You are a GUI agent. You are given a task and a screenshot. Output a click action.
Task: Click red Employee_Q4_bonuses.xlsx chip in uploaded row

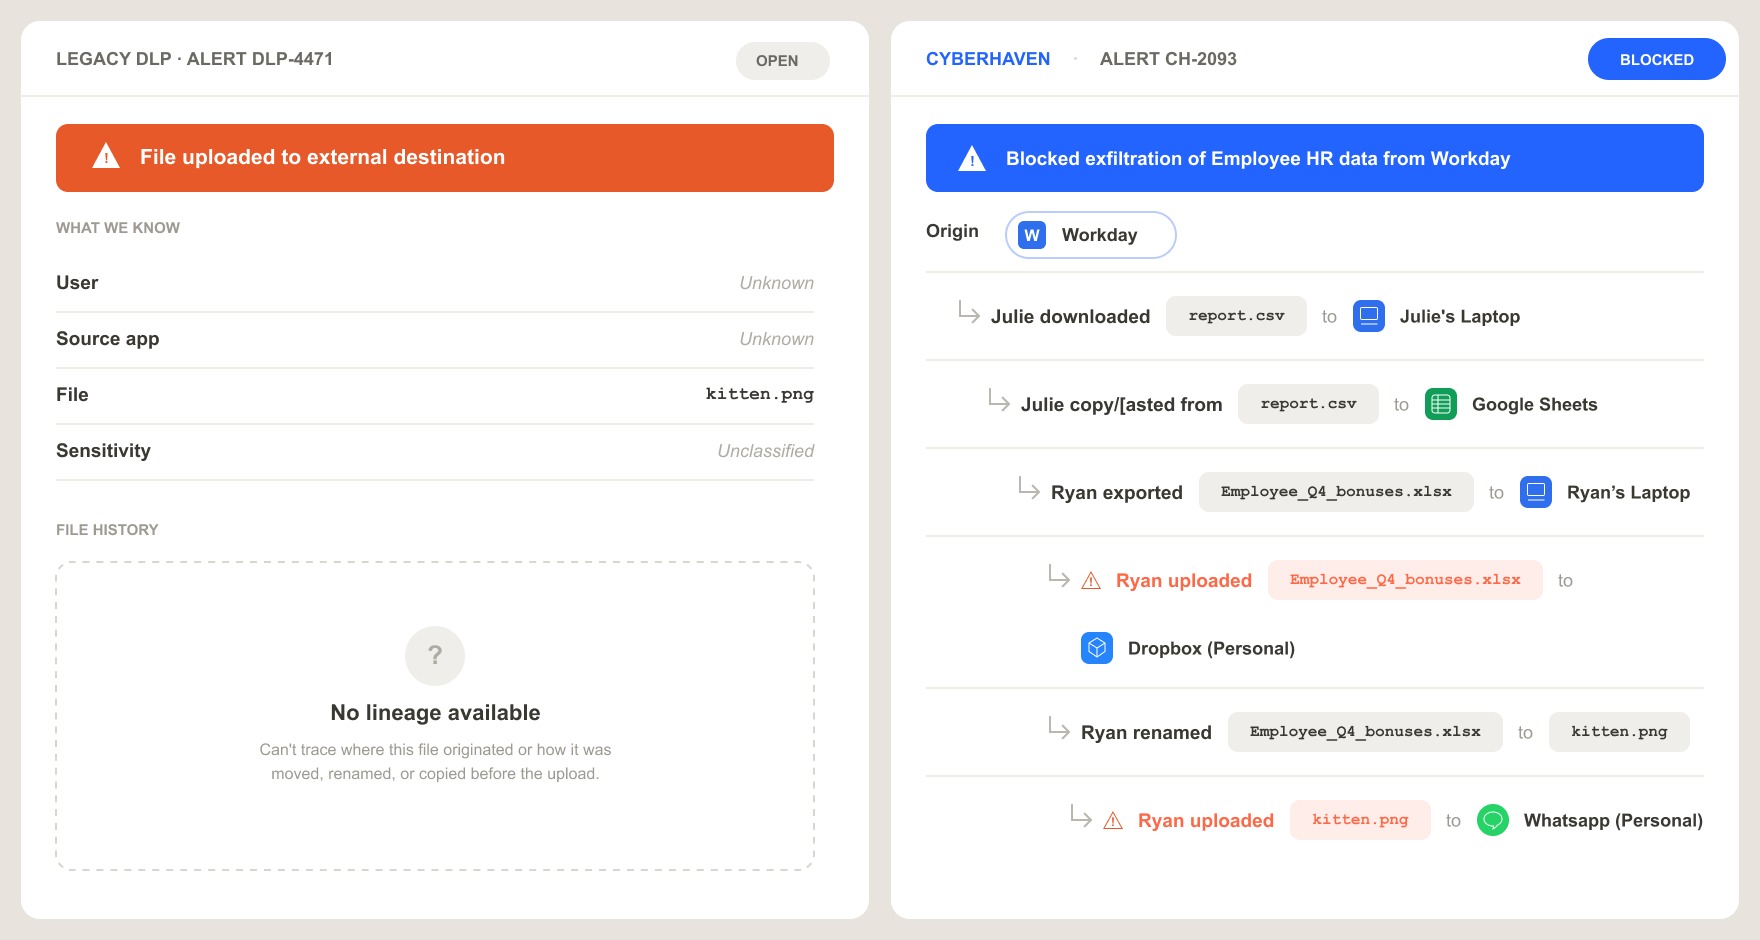point(1405,580)
